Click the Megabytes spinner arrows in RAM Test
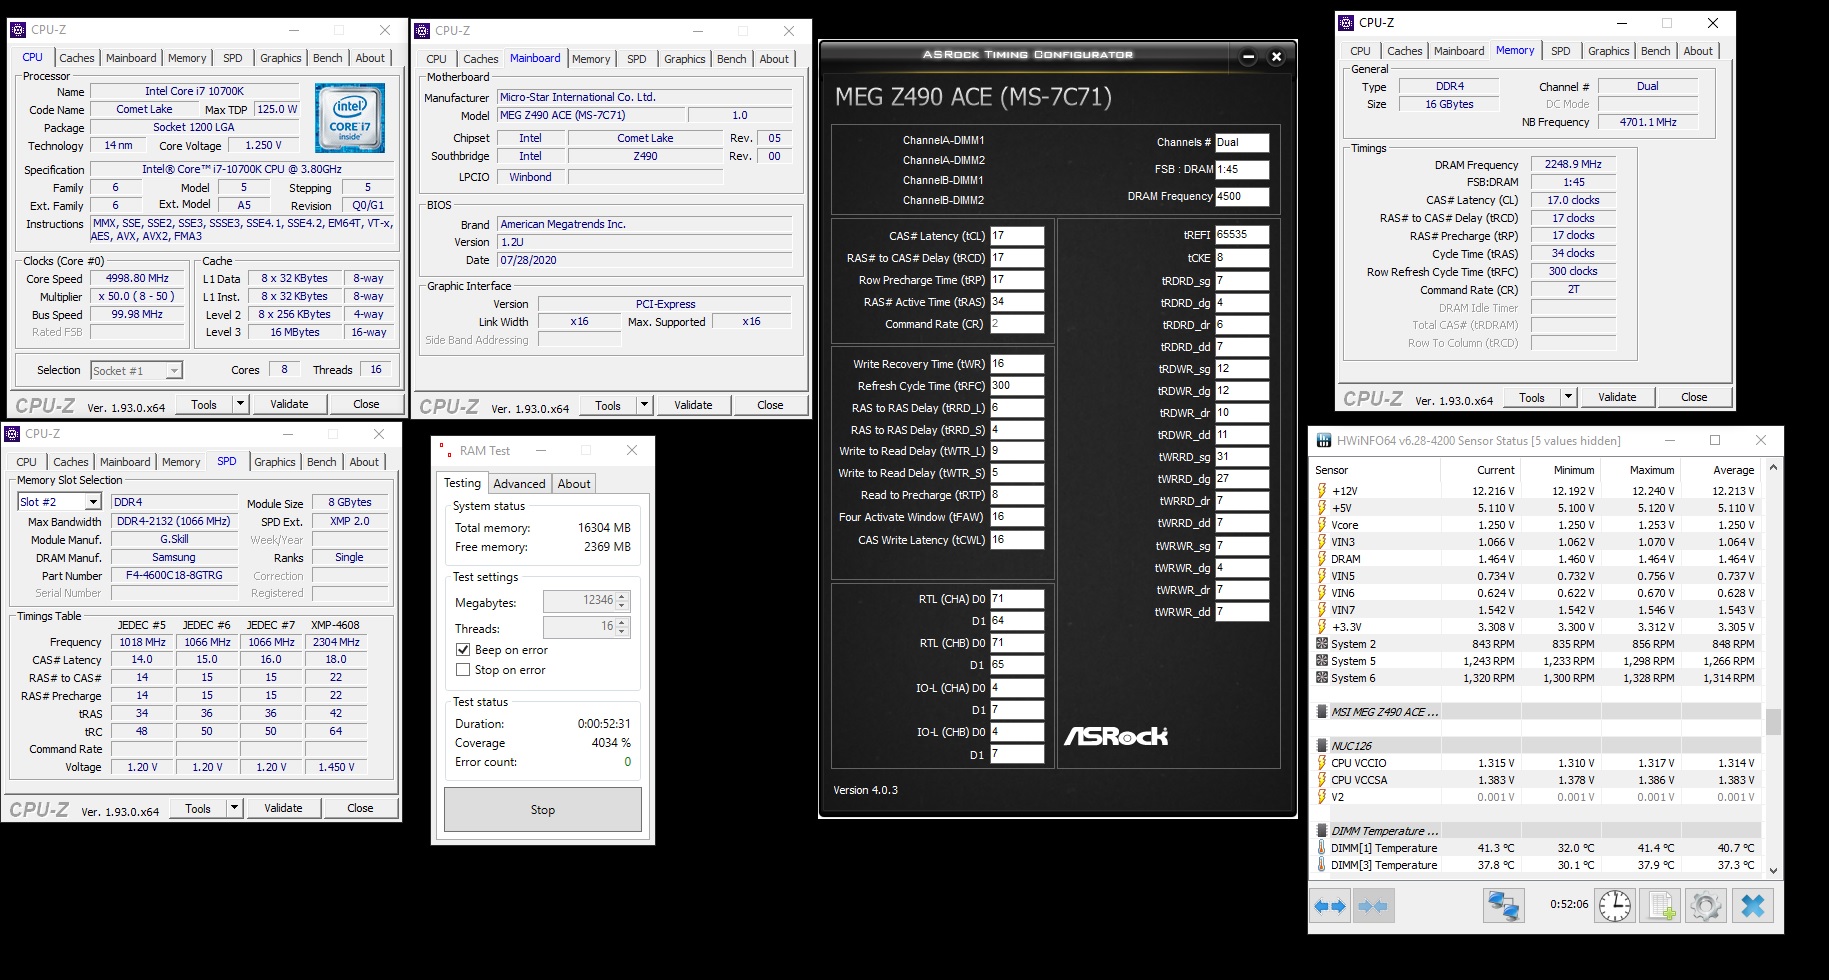The width and height of the screenshot is (1829, 980). click(x=622, y=601)
